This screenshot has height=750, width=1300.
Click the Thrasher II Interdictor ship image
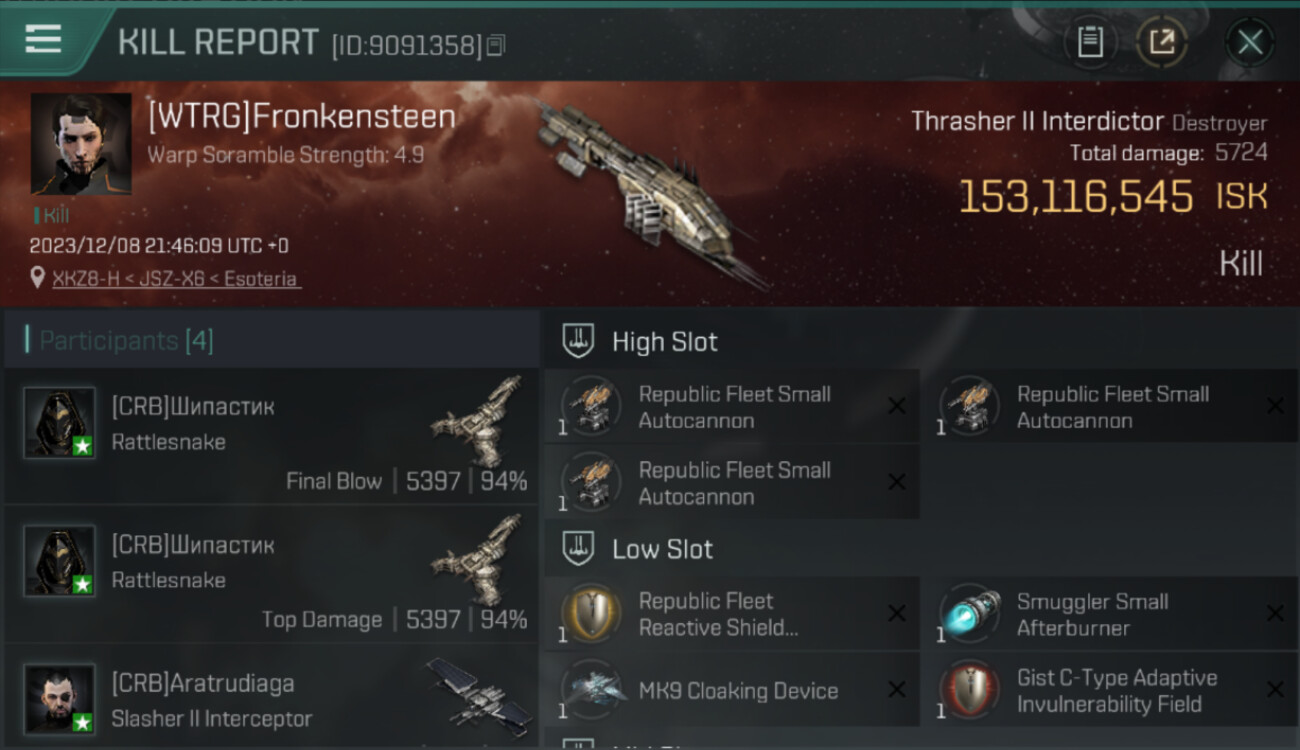(650, 192)
